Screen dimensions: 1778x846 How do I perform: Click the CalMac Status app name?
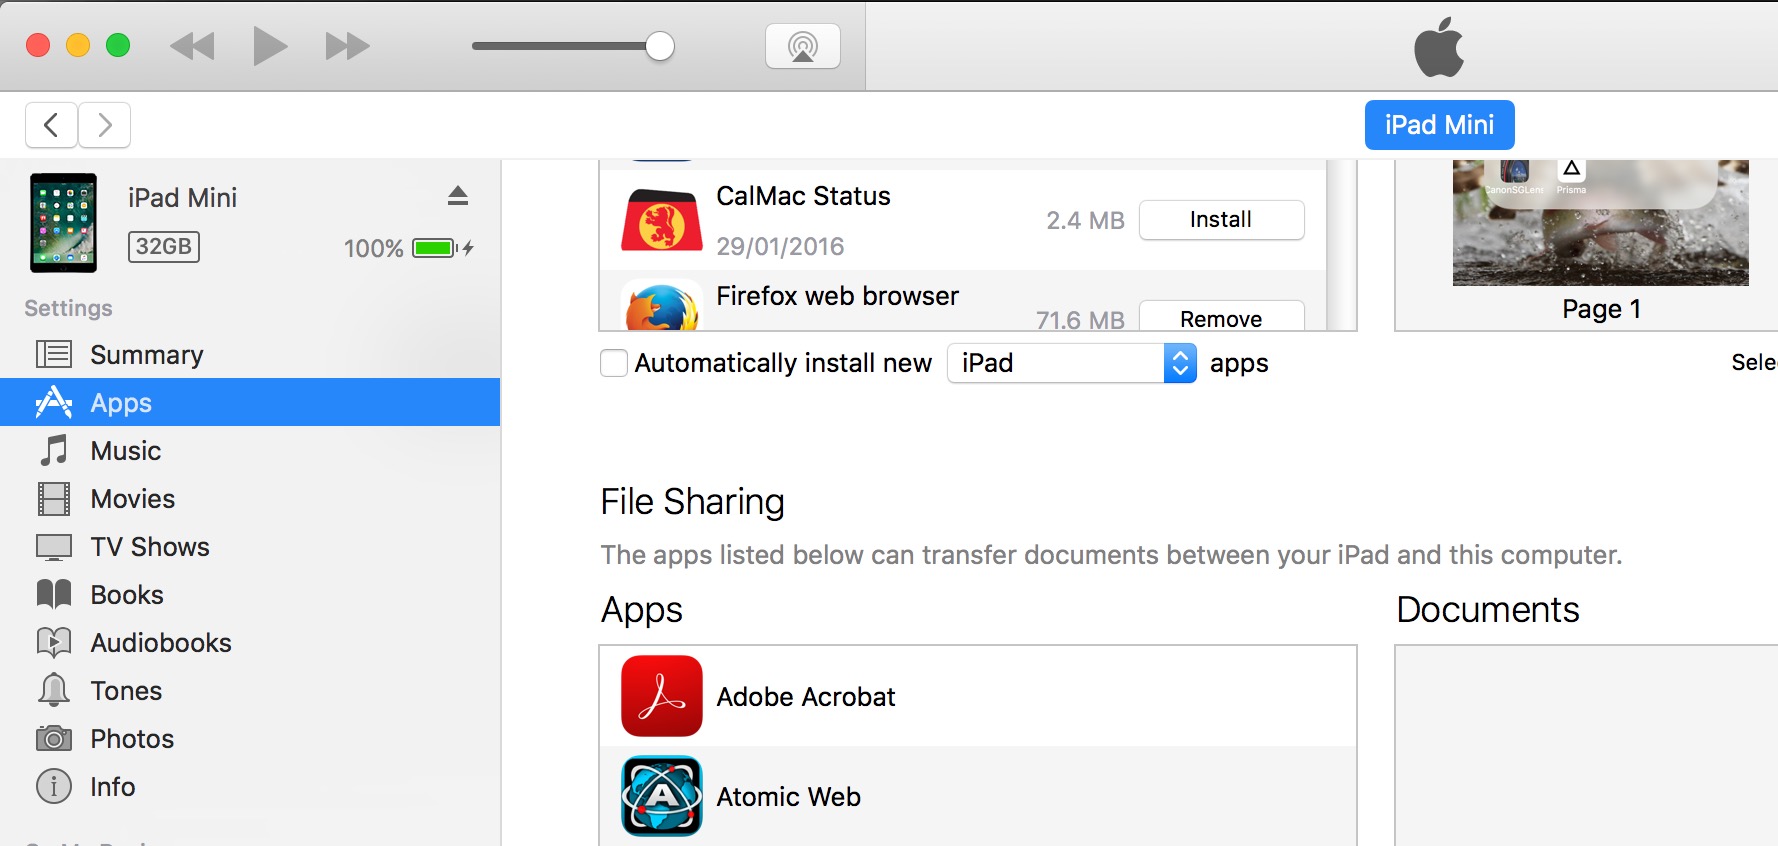[803, 196]
